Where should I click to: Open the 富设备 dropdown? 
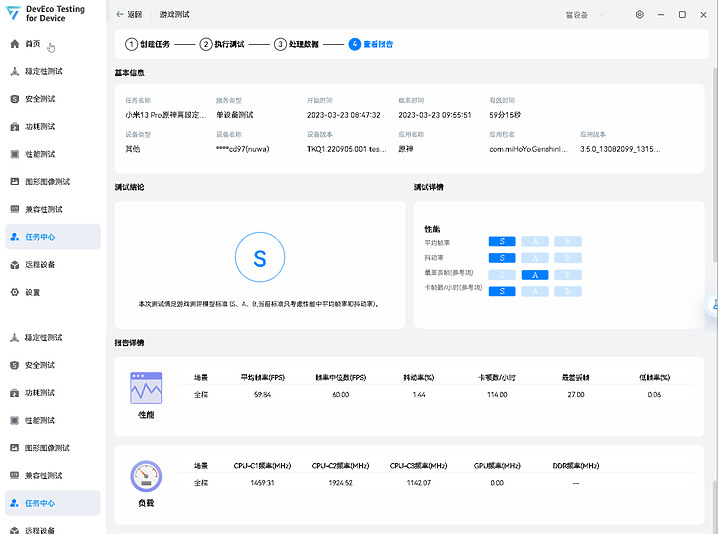585,15
